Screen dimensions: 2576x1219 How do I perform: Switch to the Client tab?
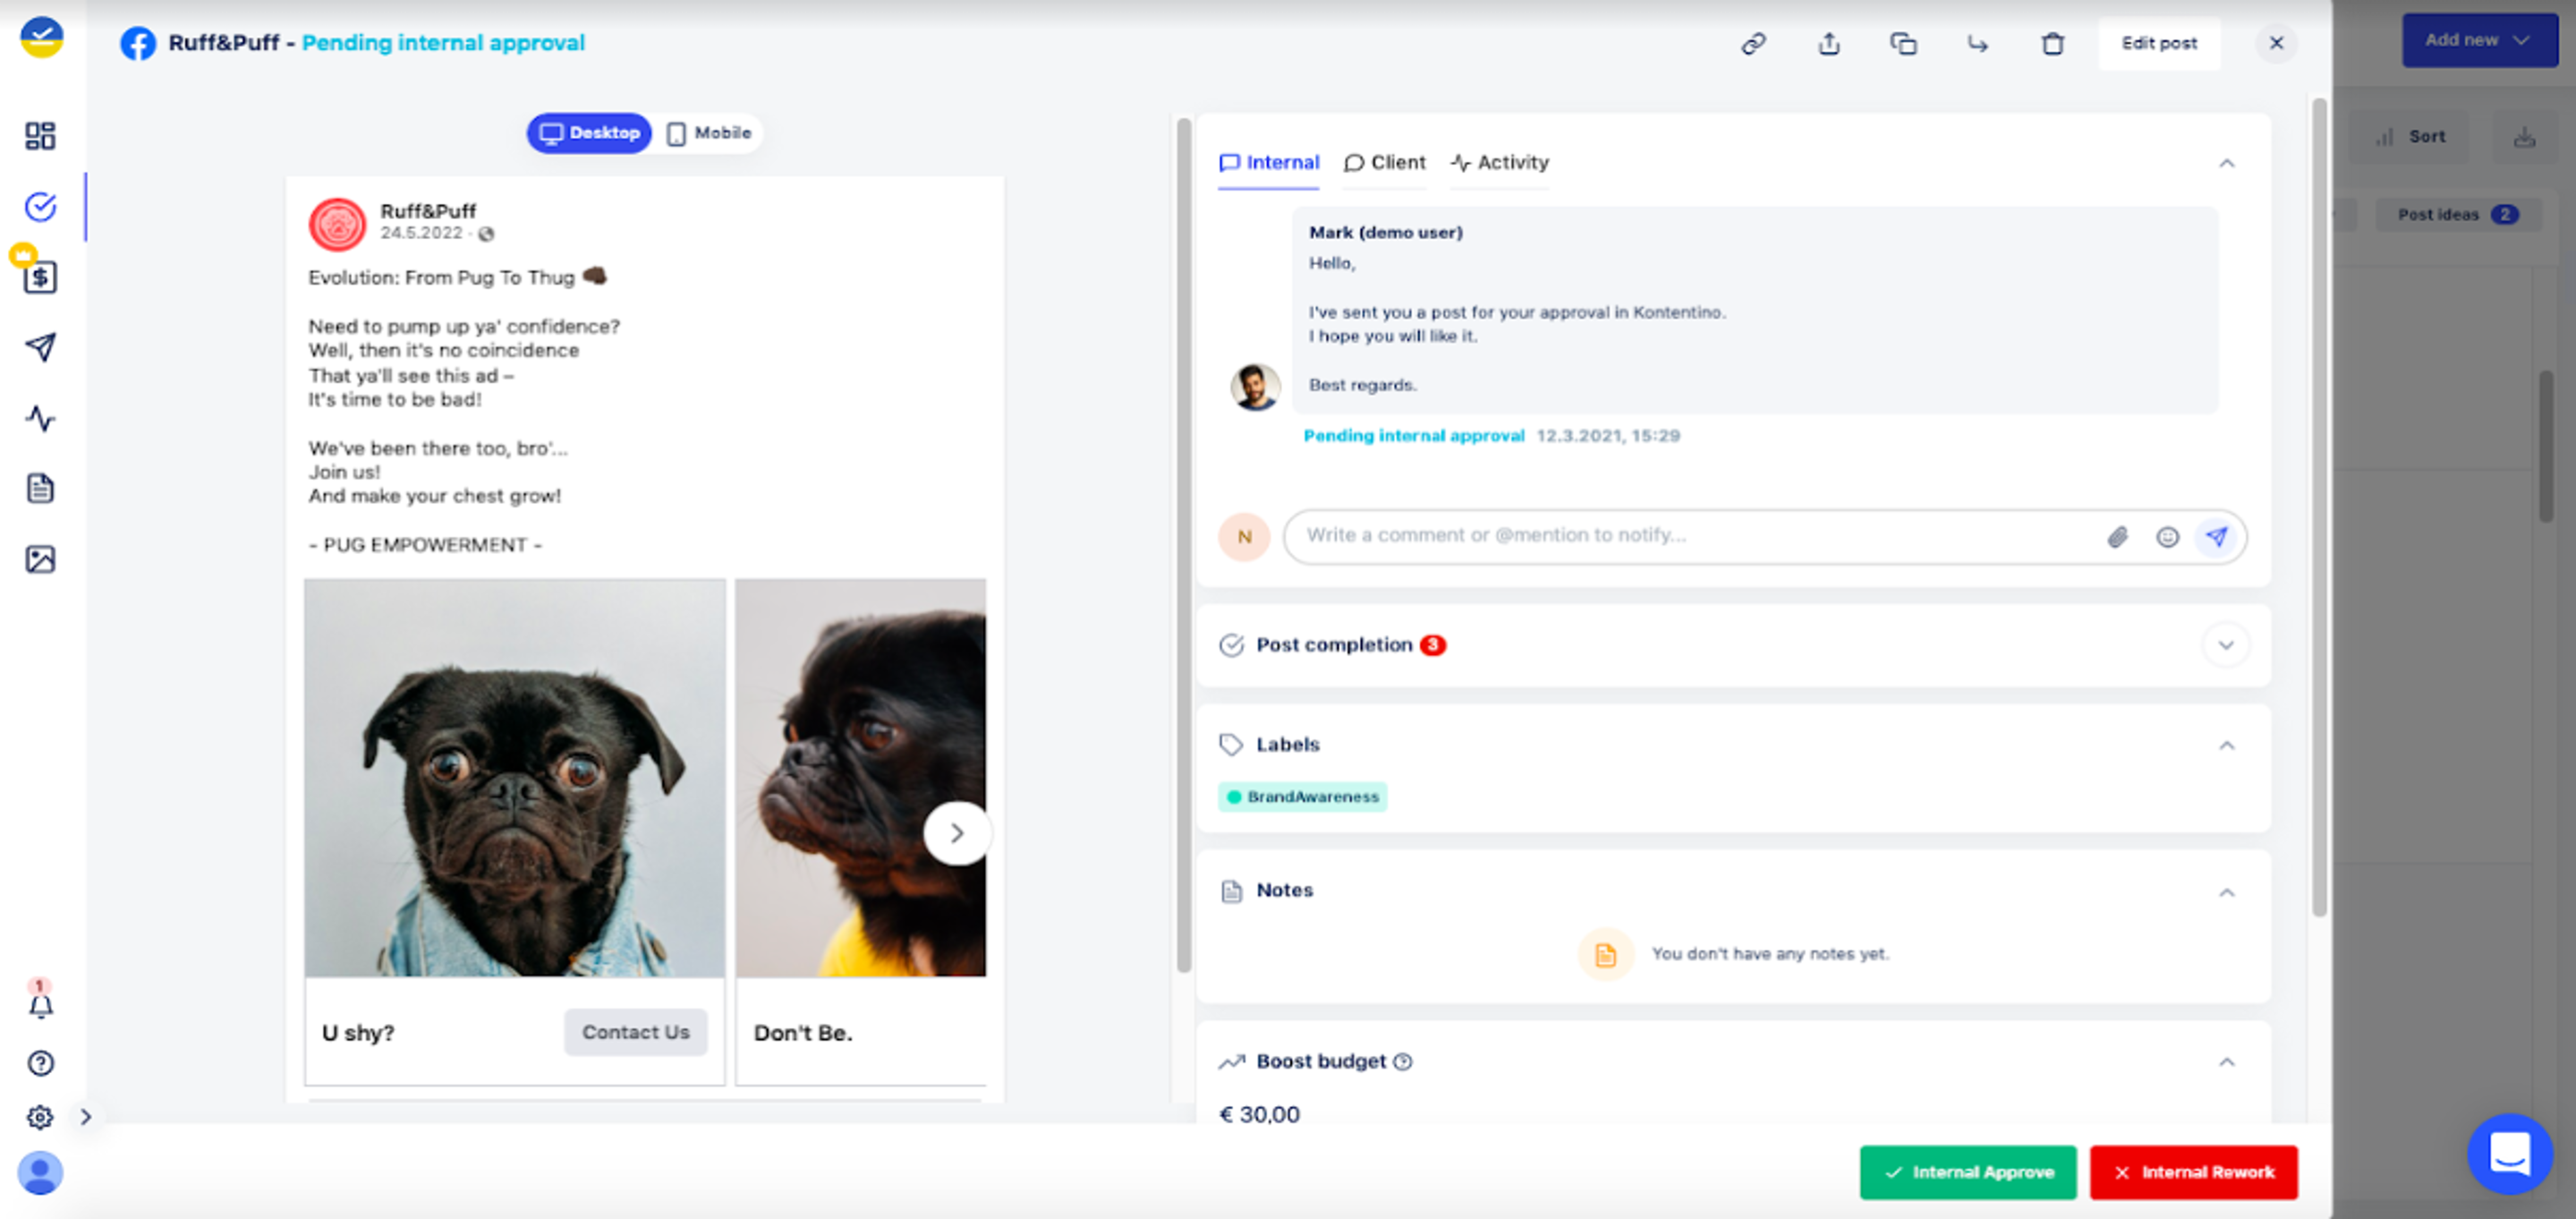(x=1385, y=162)
